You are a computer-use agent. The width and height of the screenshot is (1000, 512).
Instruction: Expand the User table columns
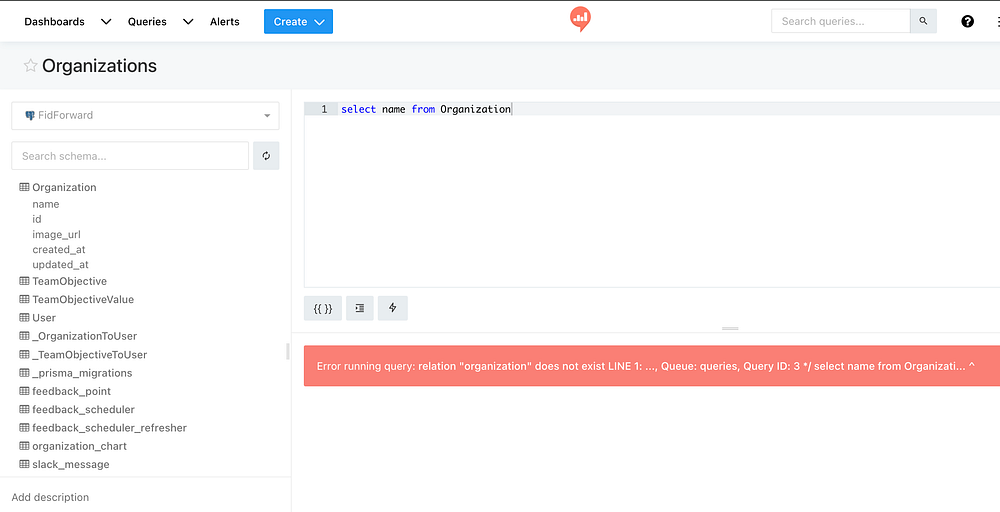click(44, 318)
